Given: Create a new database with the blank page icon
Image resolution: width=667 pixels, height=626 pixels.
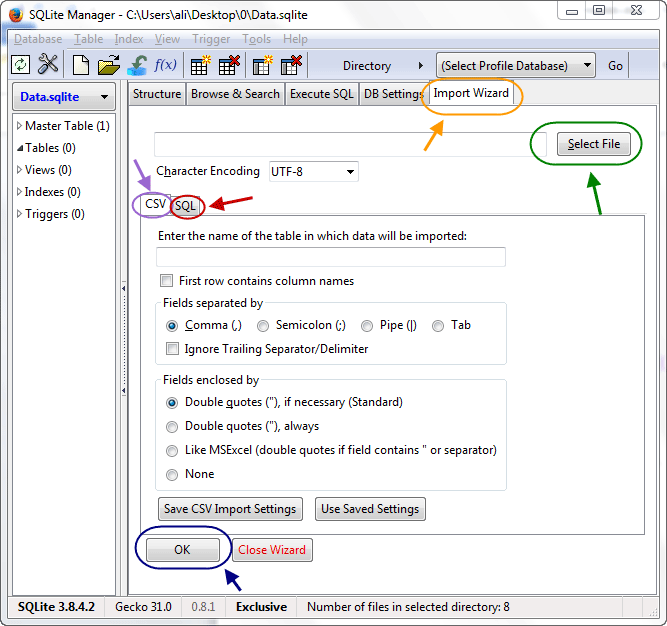Looking at the screenshot, I should (81, 65).
